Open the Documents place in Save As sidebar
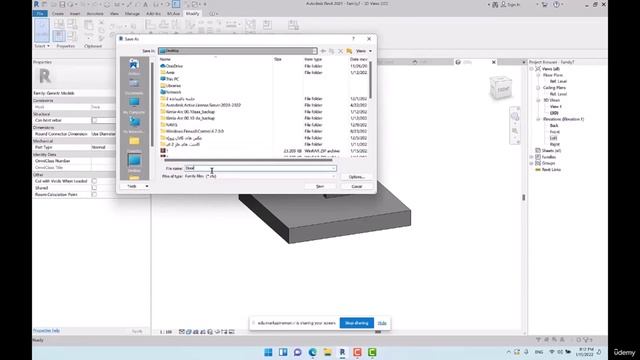Image resolution: width=640 pixels, height=360 pixels. click(134, 86)
